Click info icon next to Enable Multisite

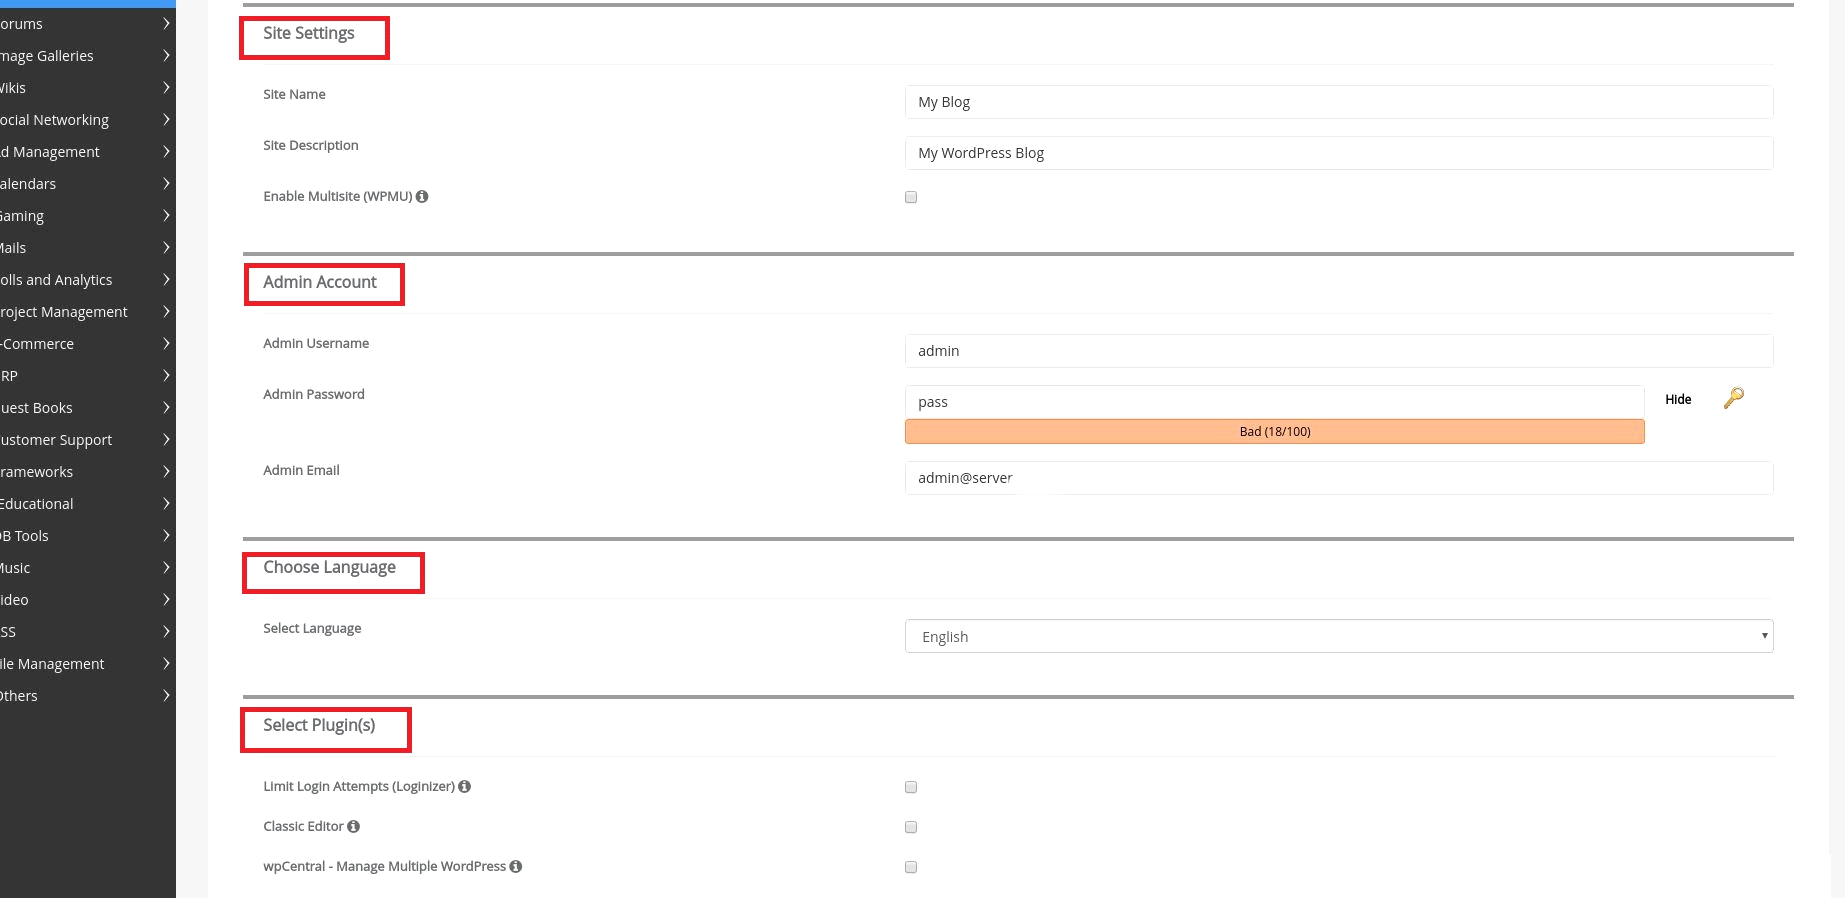tap(422, 197)
